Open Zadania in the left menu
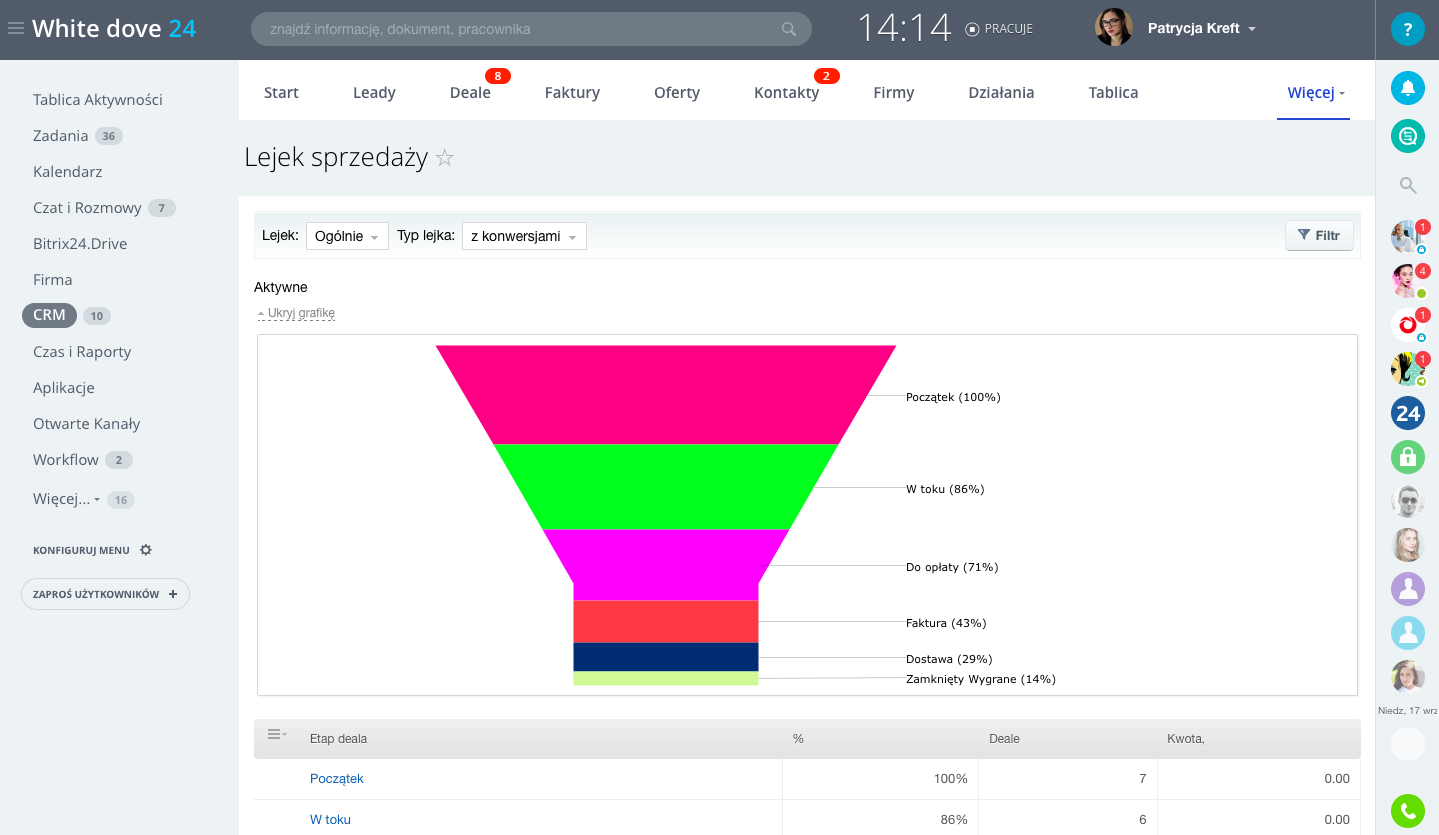 click(x=61, y=136)
